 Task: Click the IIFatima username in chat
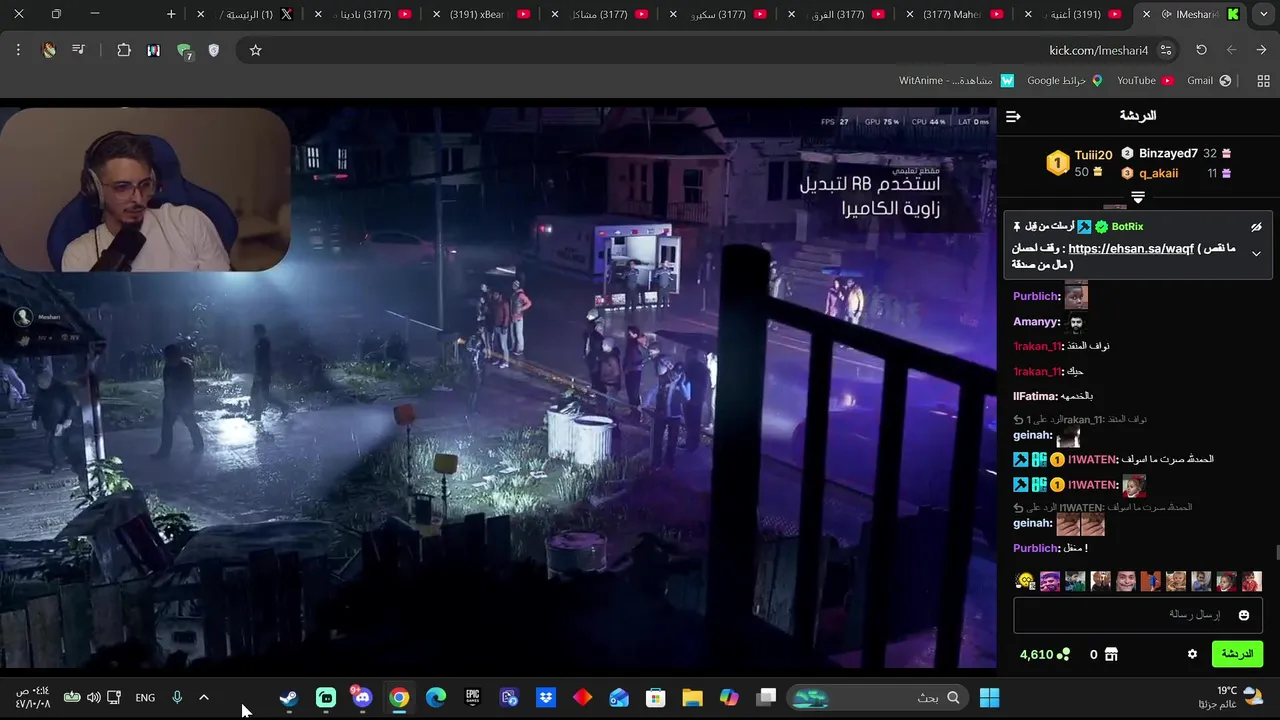[x=1035, y=396]
